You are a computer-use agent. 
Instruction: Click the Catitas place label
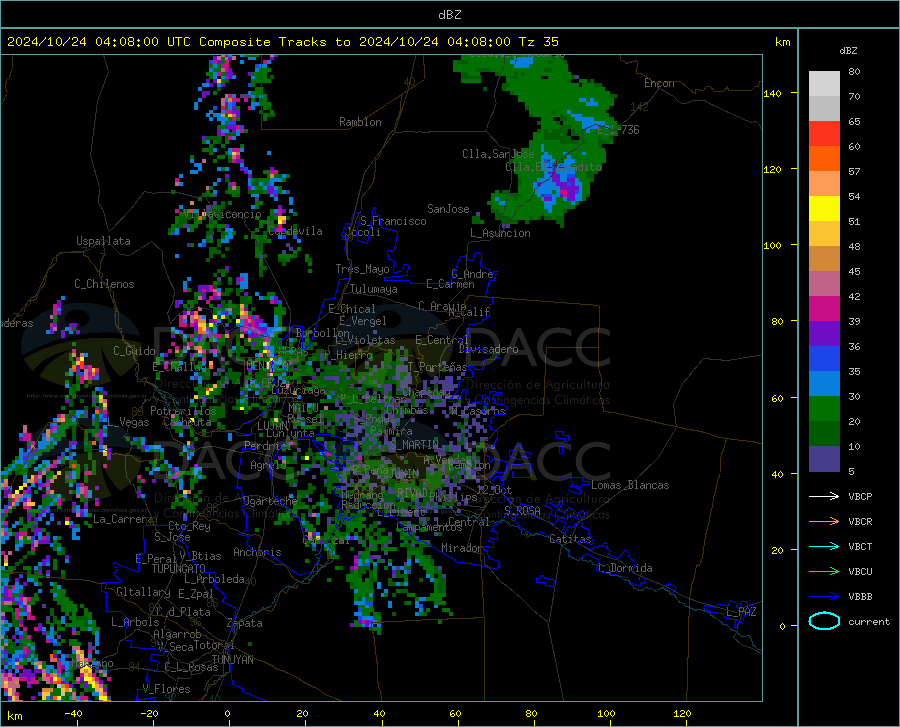pos(570,539)
